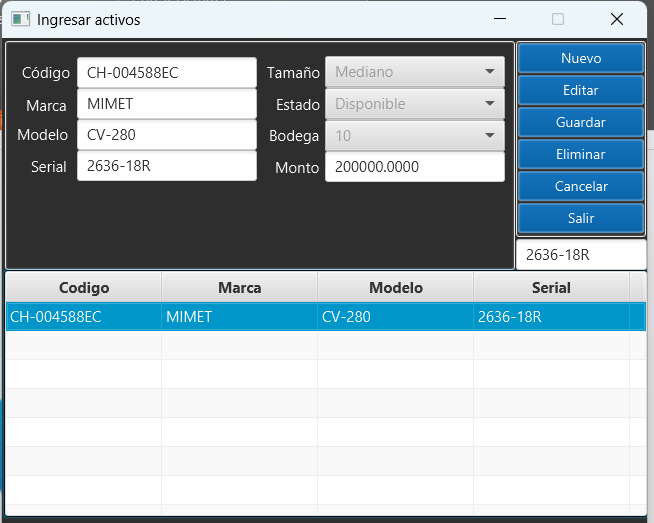Edit the Monto amount field
This screenshot has height=523, width=654.
point(414,167)
